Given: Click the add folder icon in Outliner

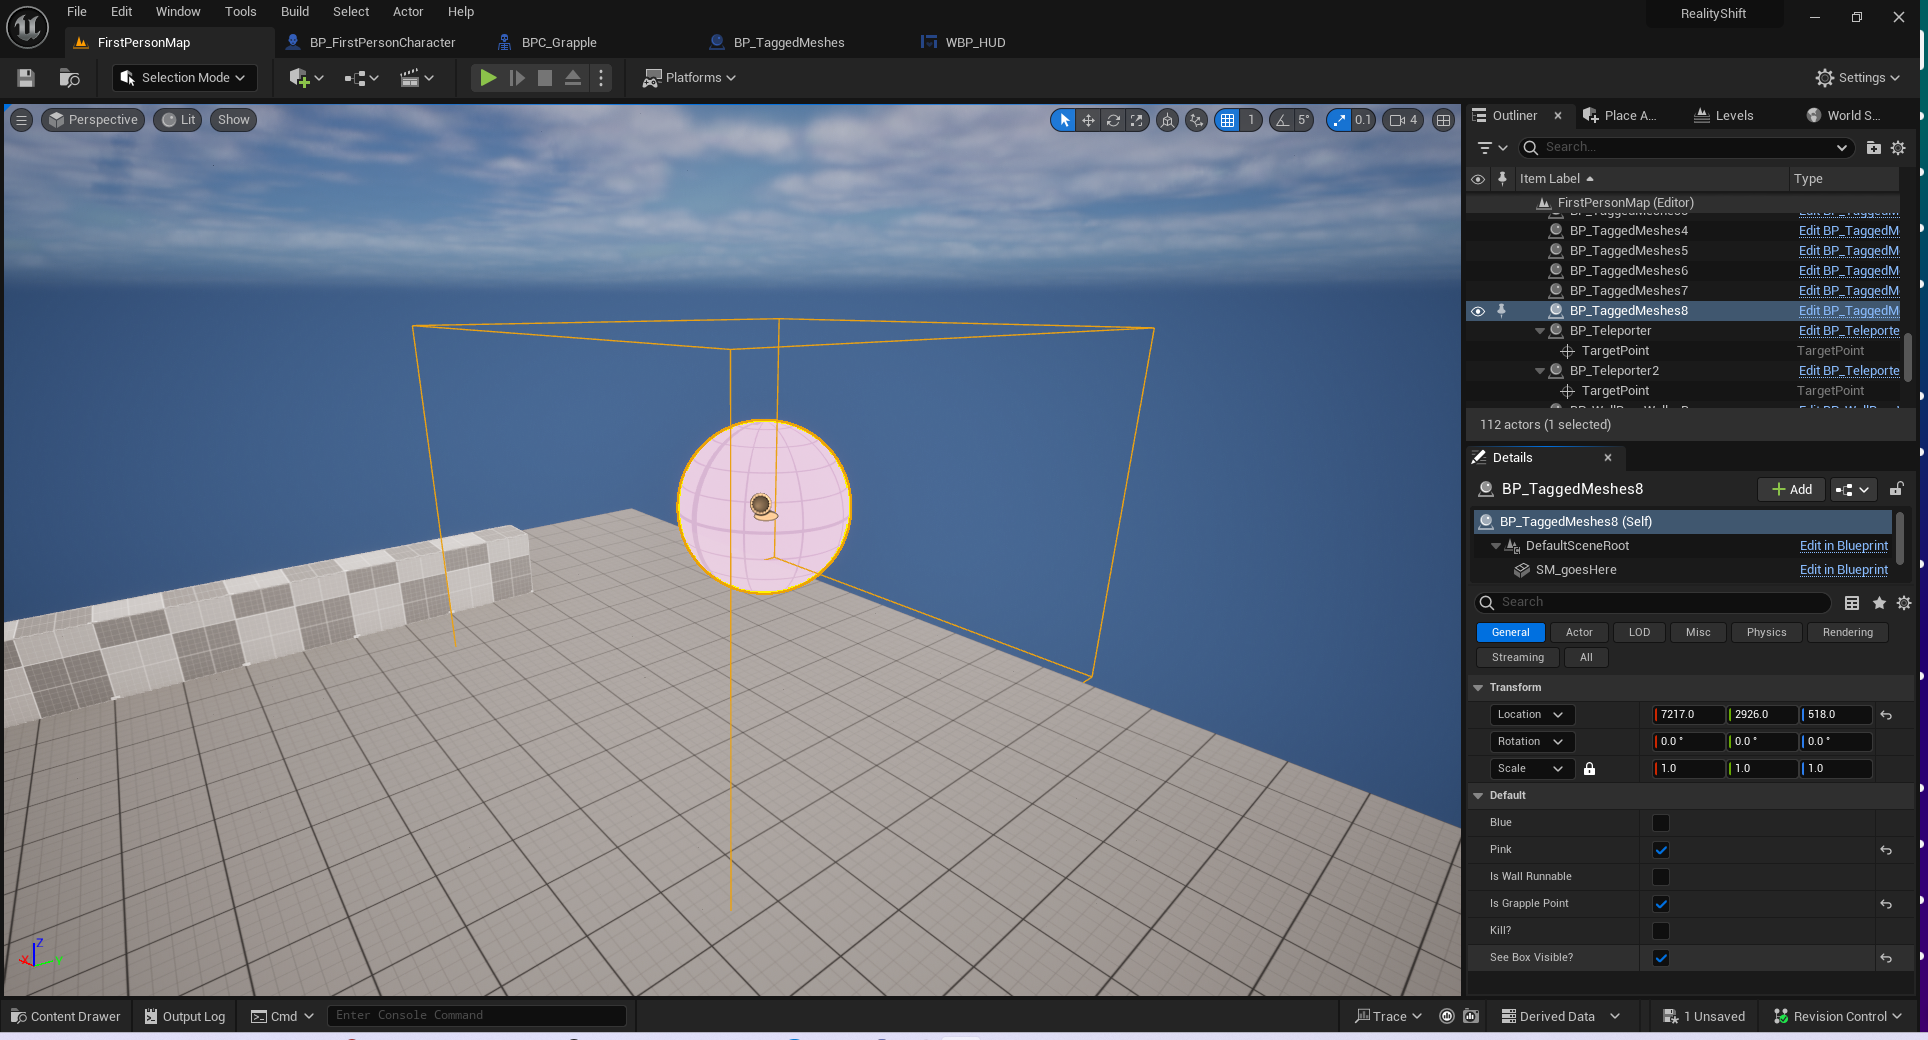Looking at the screenshot, I should coord(1873,148).
